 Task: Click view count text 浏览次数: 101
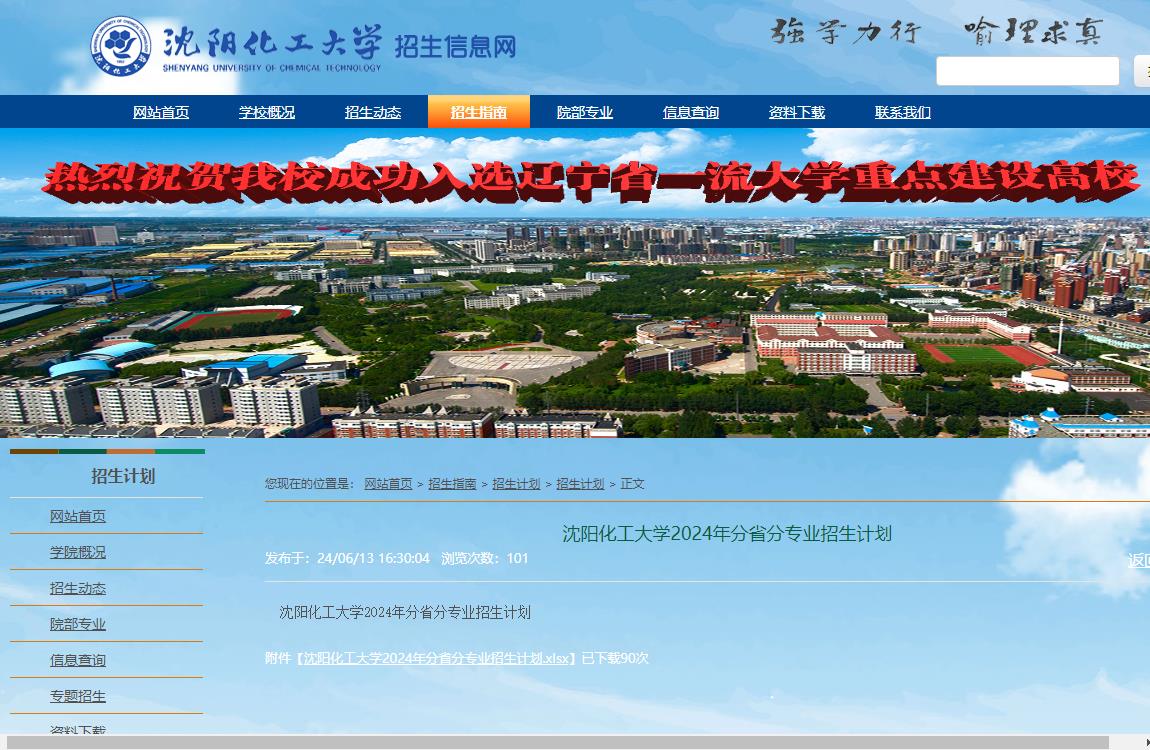(485, 559)
